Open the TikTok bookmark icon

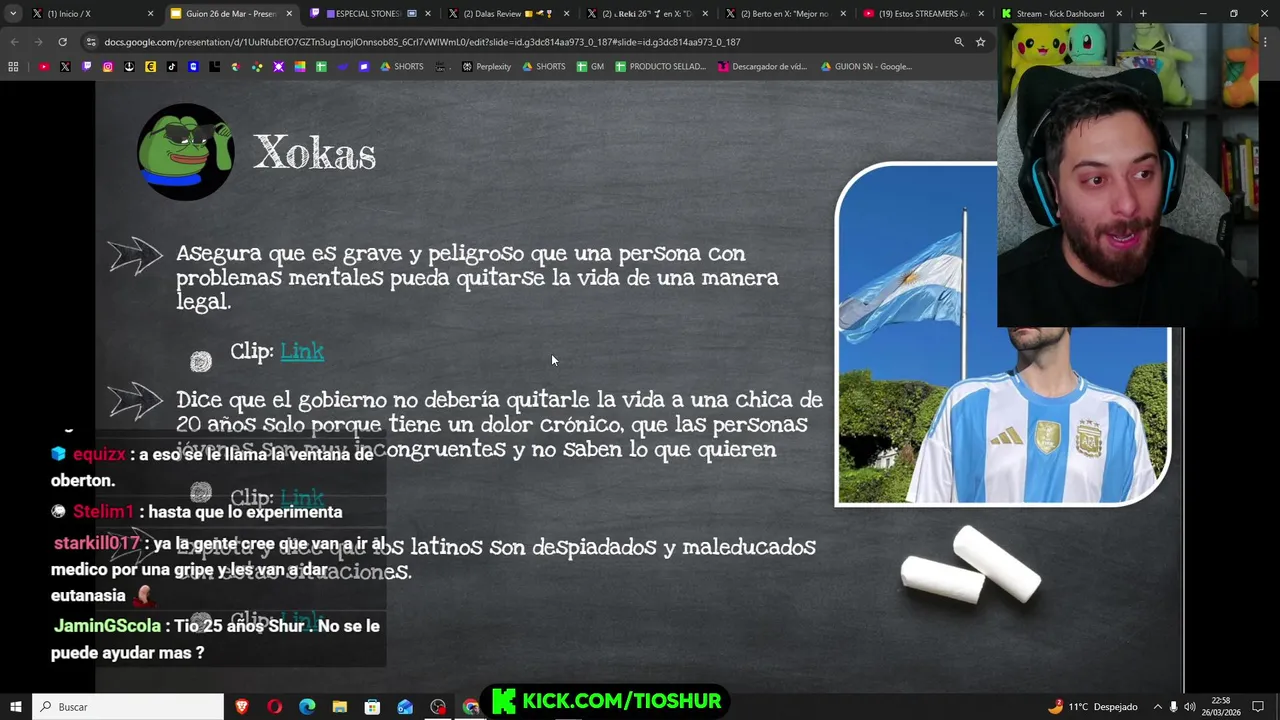tap(172, 67)
